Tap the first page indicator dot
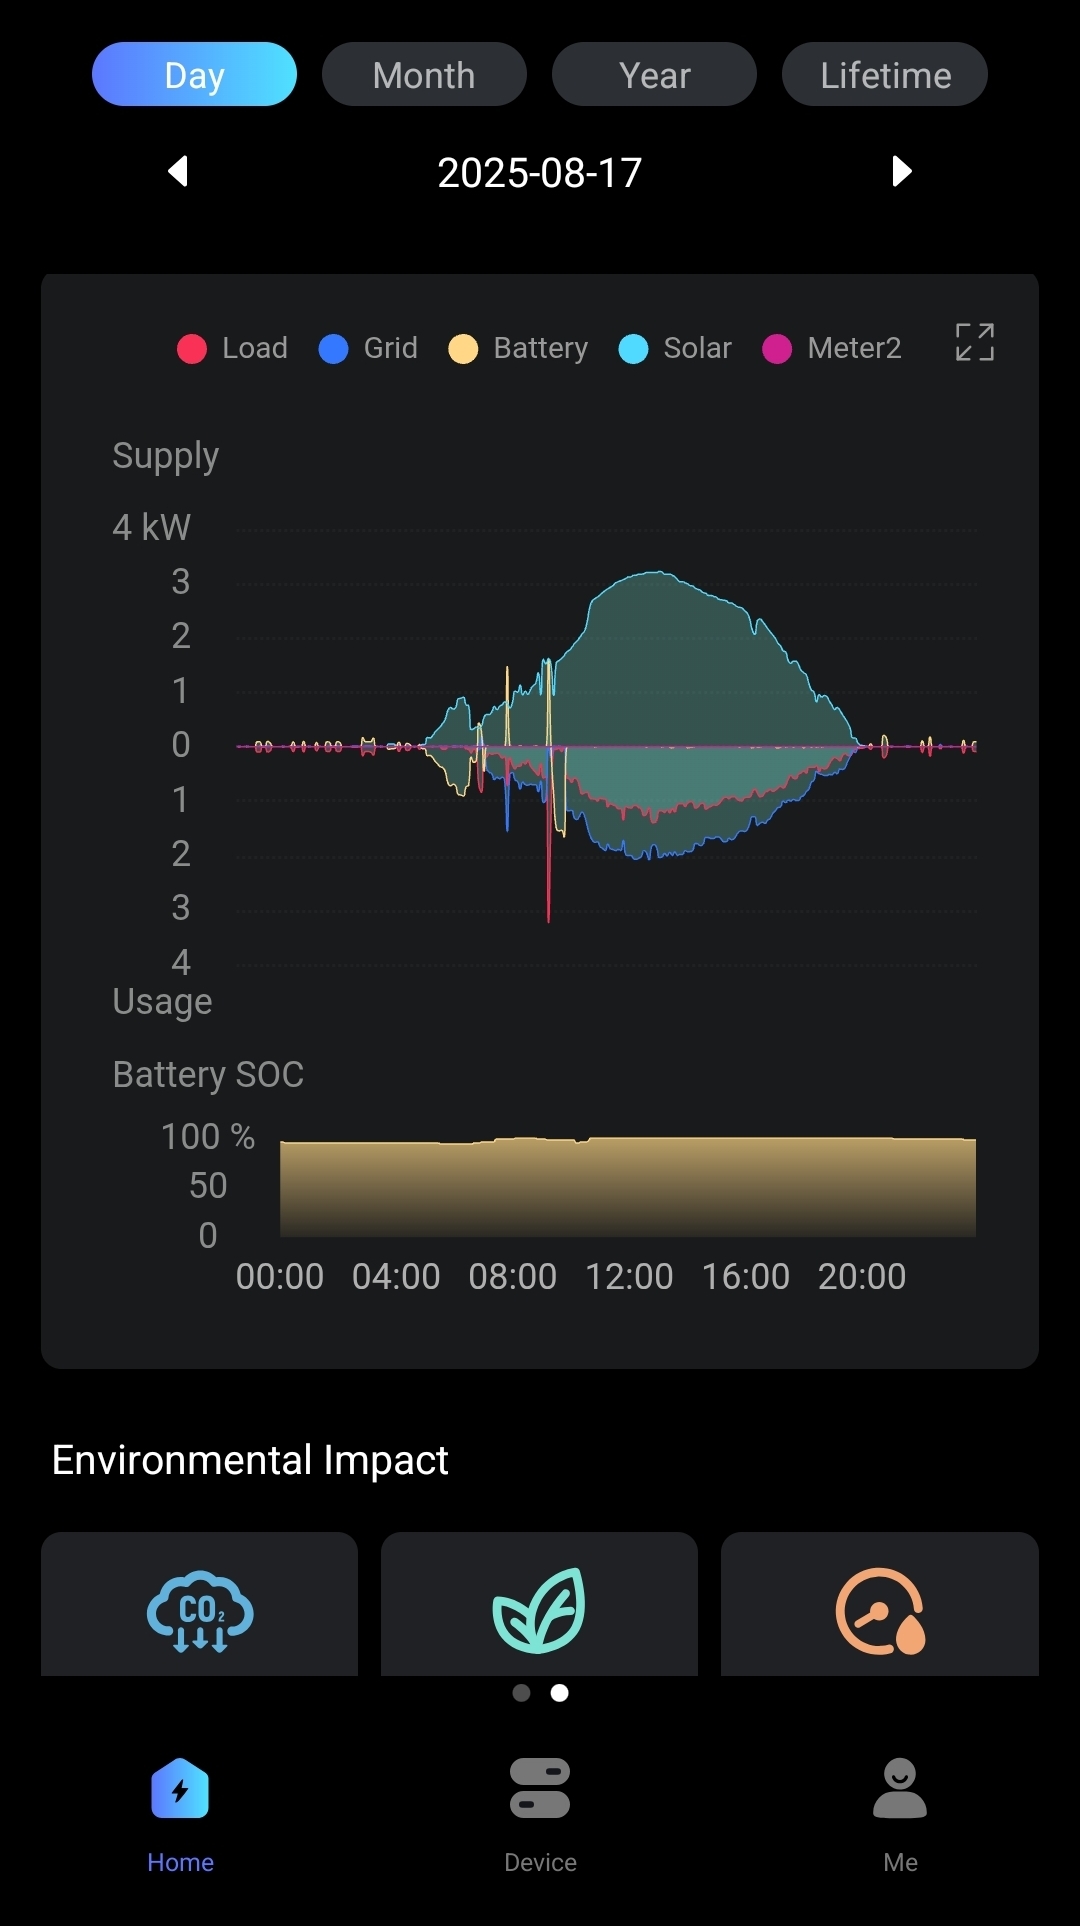1080x1926 pixels. 521,1692
